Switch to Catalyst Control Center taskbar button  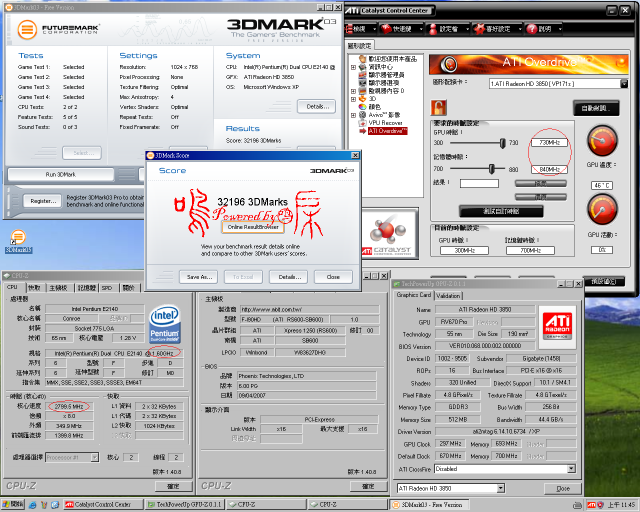[103, 505]
